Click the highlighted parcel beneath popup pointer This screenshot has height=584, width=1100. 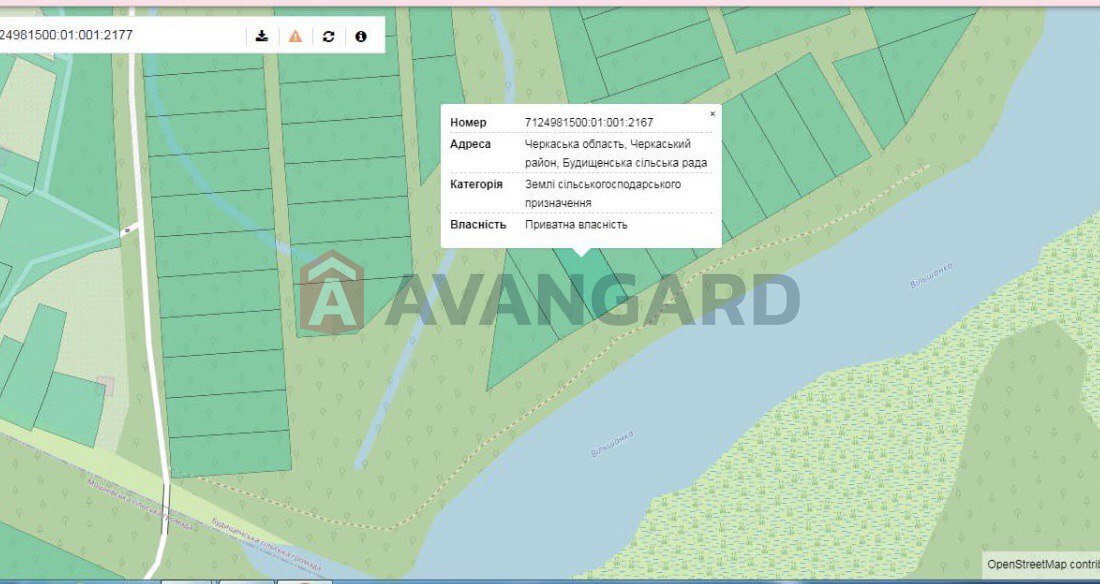point(588,275)
